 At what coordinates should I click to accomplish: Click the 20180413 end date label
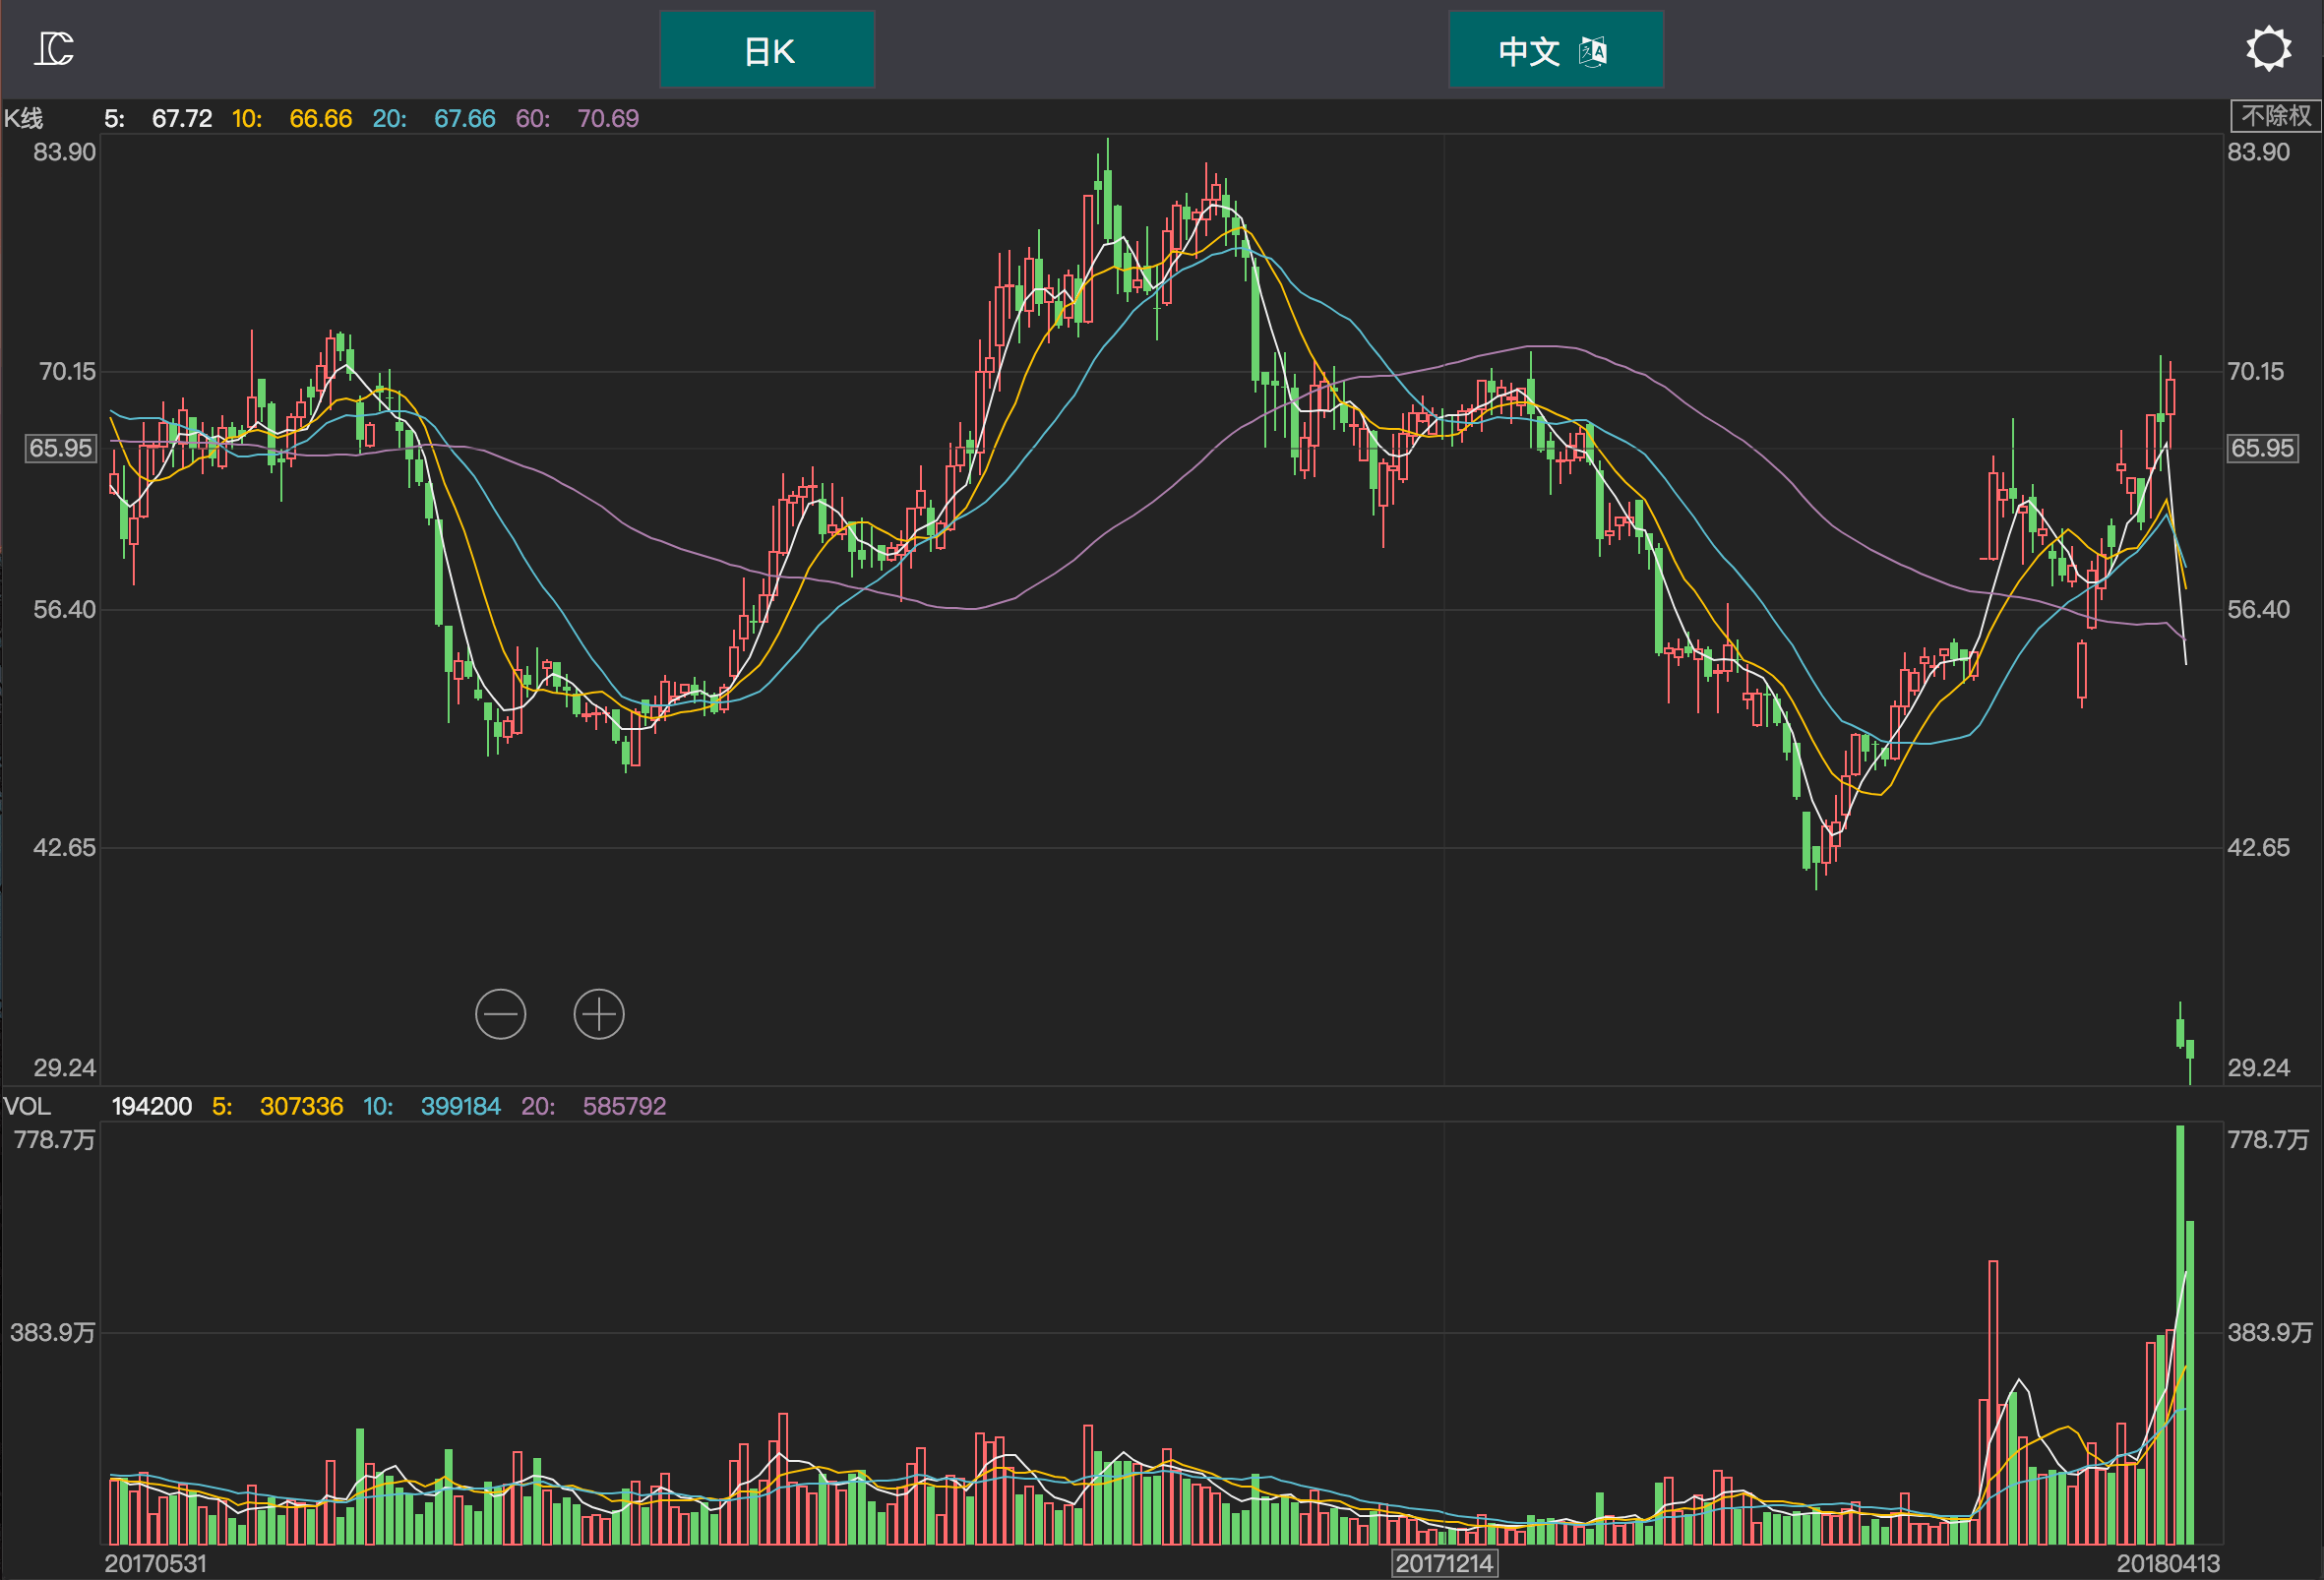point(2167,1563)
